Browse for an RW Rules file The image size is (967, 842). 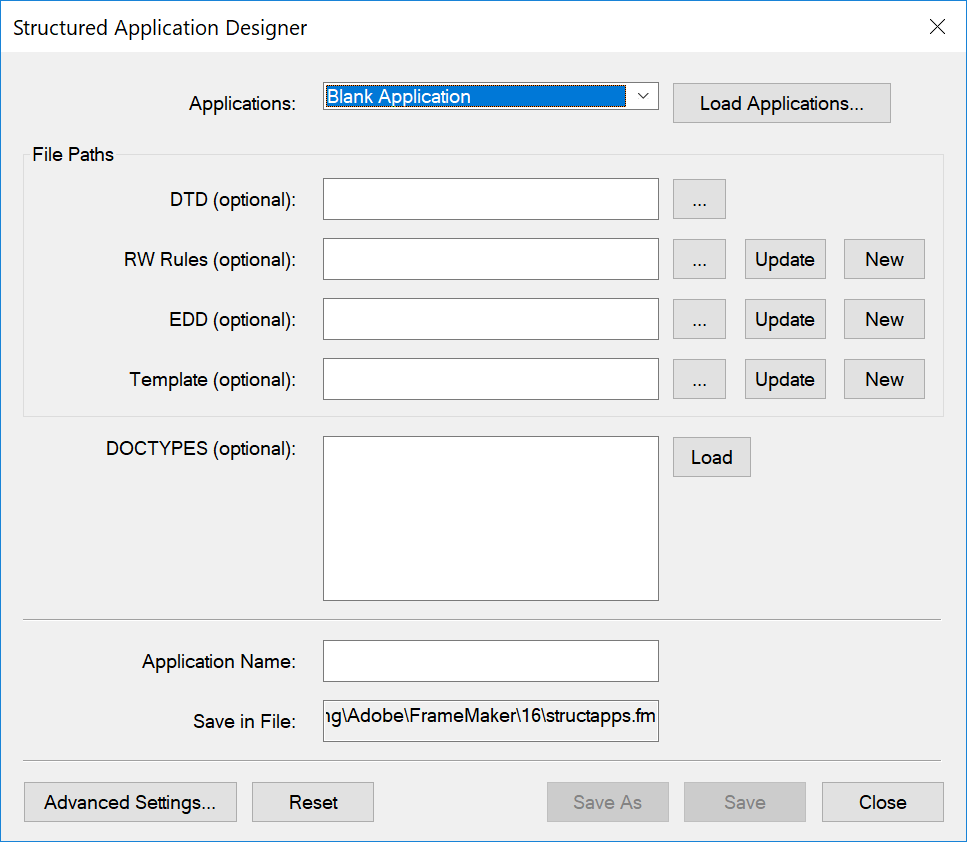click(698, 259)
